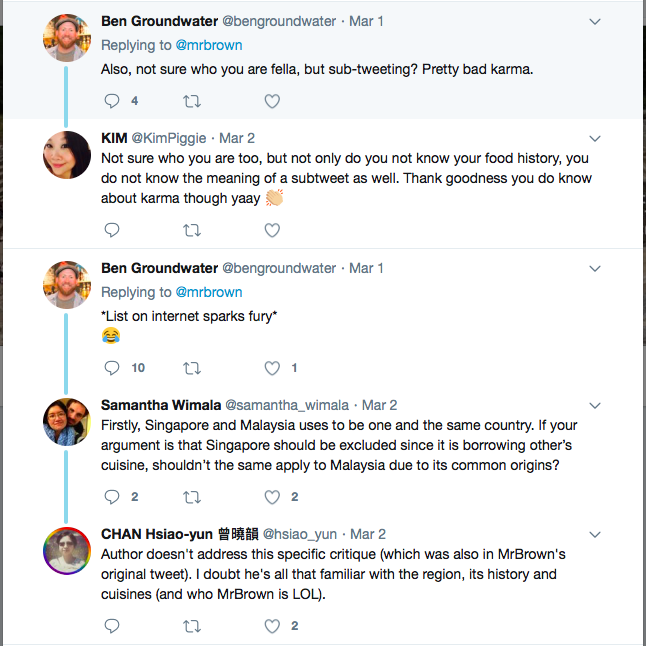Like CHAN Hsiao-yun's critique tweet

pyautogui.click(x=272, y=626)
